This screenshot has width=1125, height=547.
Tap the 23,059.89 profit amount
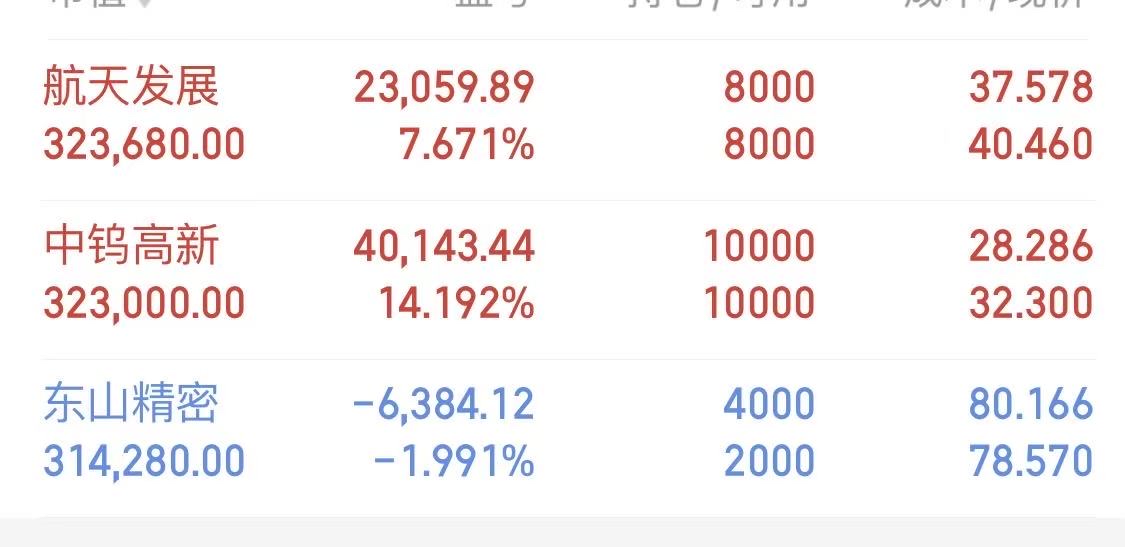443,88
